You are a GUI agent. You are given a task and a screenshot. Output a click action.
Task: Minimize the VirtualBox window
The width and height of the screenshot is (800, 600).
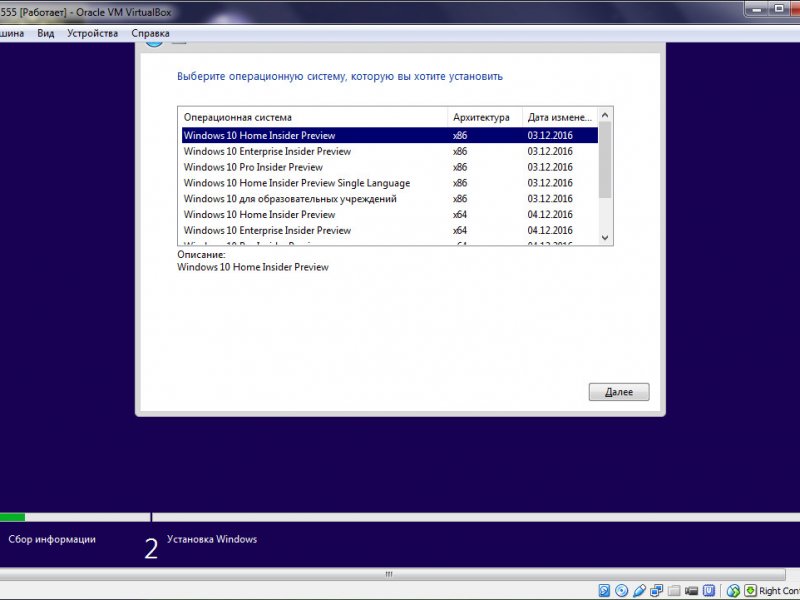tap(757, 9)
